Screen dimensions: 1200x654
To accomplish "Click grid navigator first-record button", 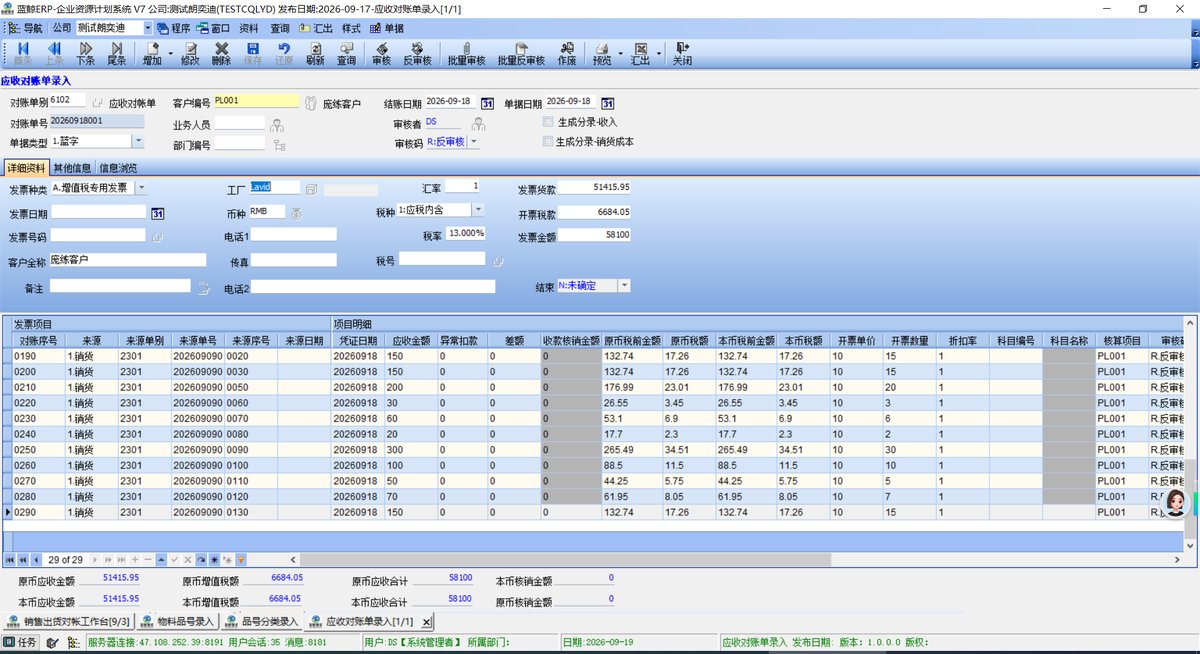I will (x=11, y=559).
